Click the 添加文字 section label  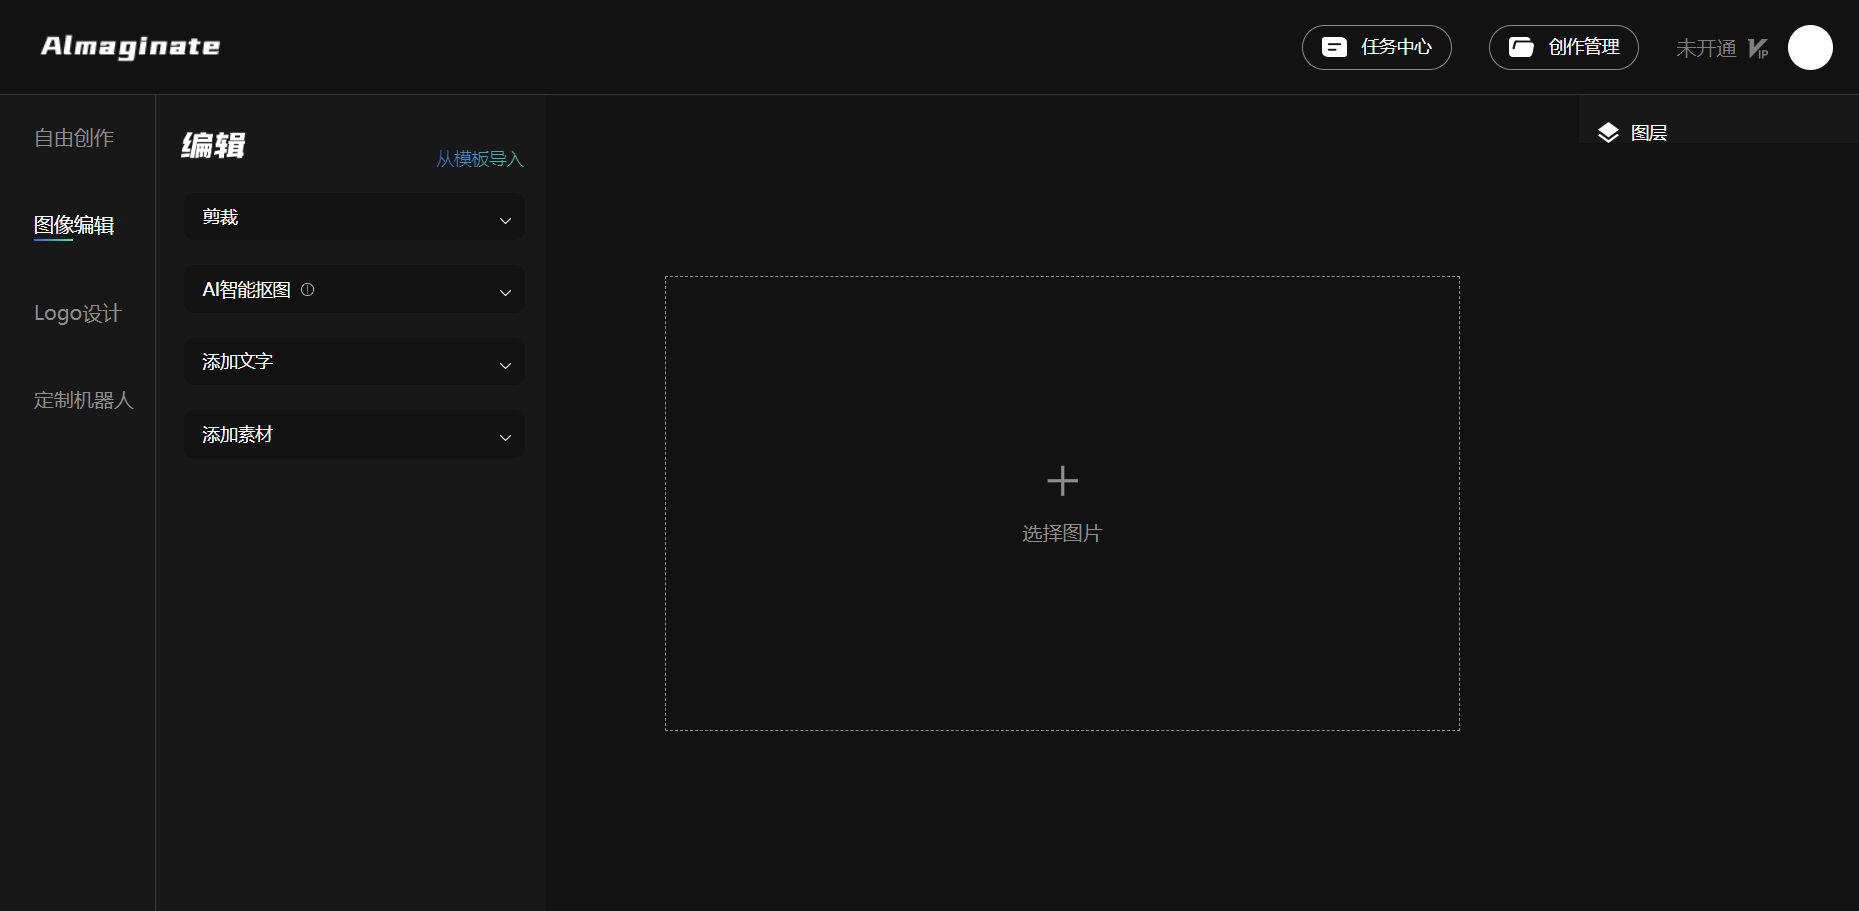pos(238,361)
